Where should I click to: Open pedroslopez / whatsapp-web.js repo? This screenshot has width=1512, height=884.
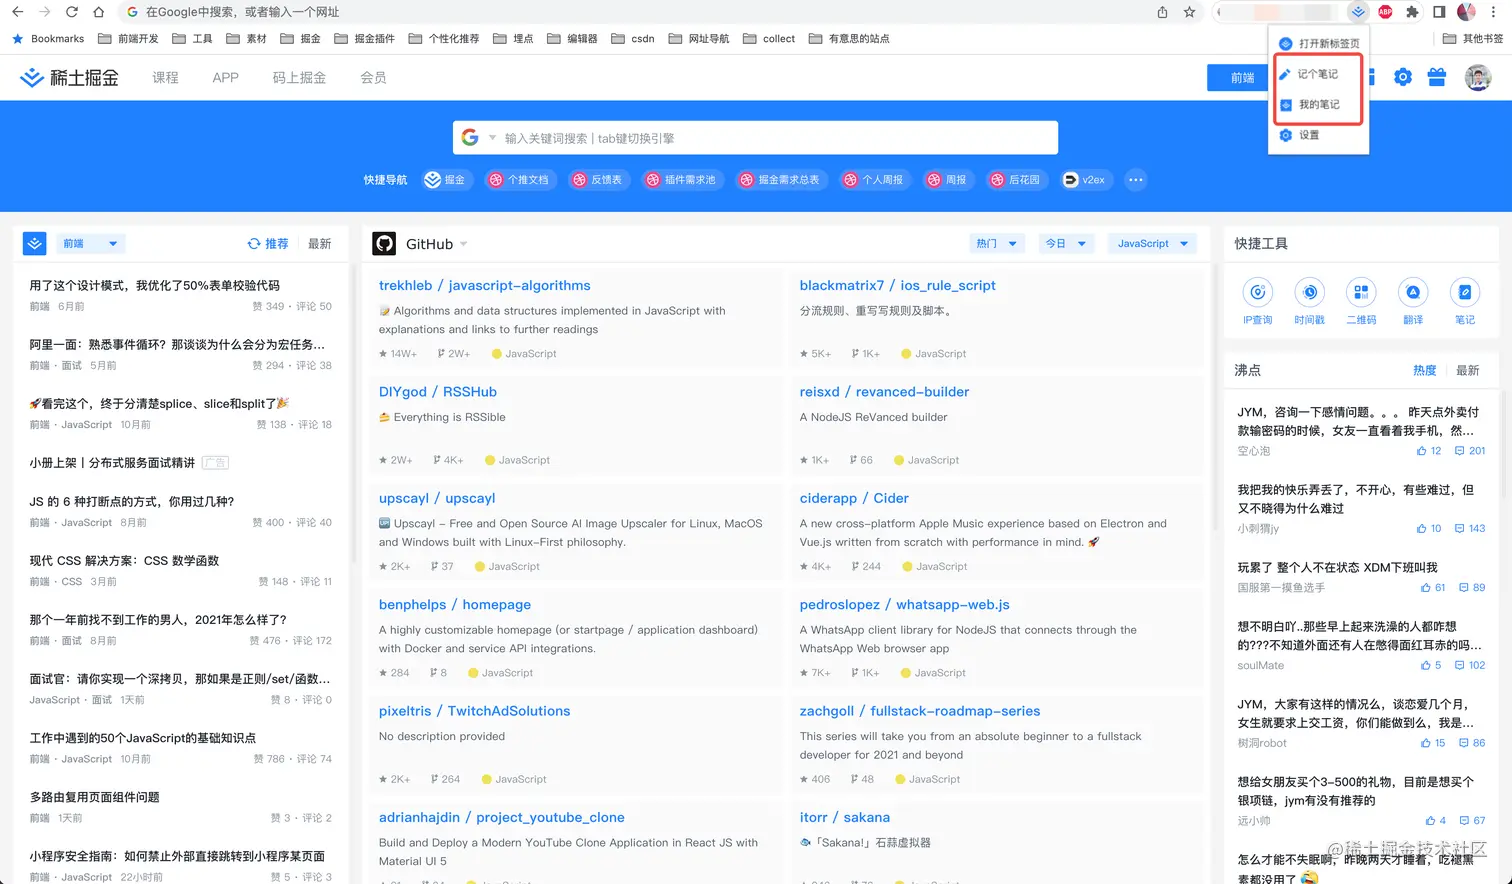[x=904, y=605]
